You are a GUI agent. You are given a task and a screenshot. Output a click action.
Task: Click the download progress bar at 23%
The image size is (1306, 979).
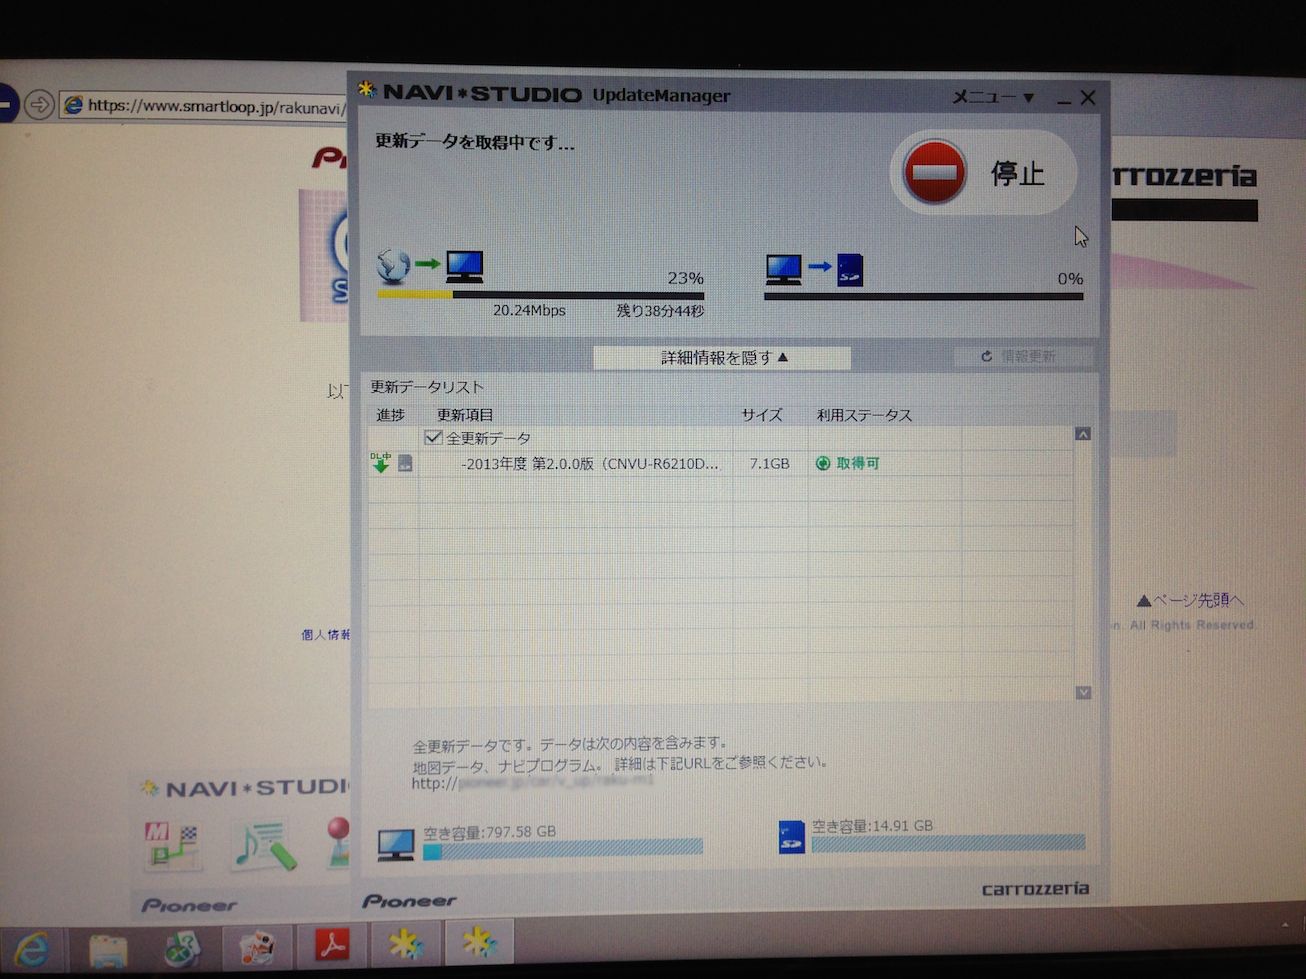[x=540, y=295]
